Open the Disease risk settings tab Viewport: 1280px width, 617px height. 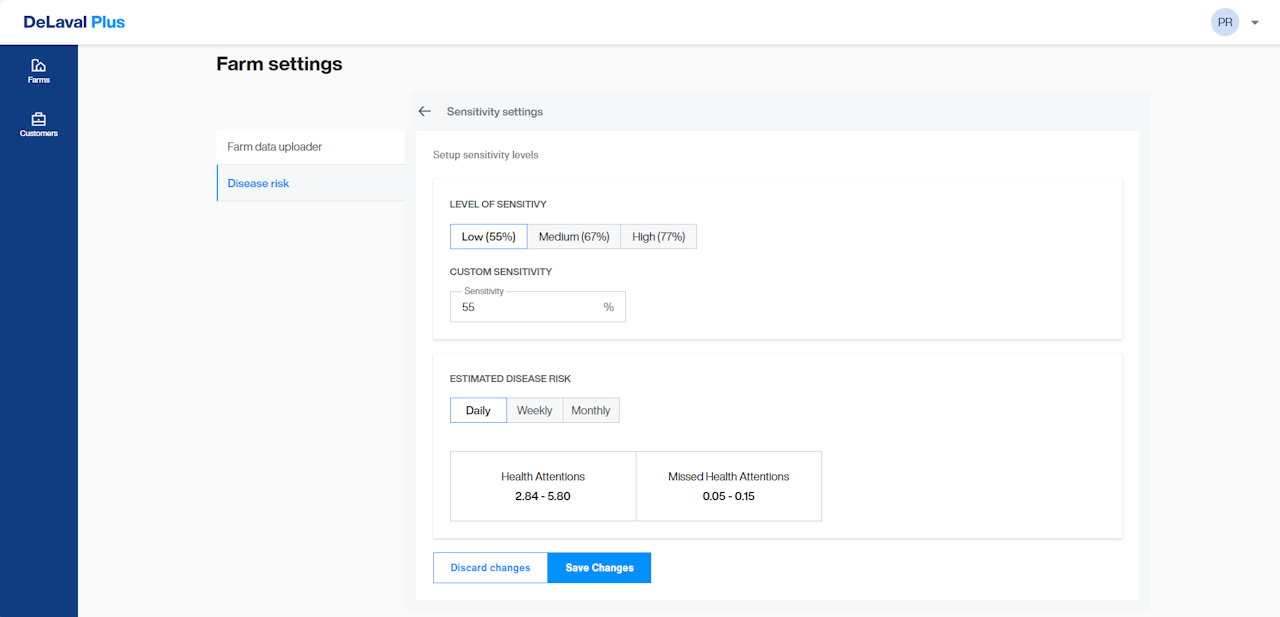point(259,184)
